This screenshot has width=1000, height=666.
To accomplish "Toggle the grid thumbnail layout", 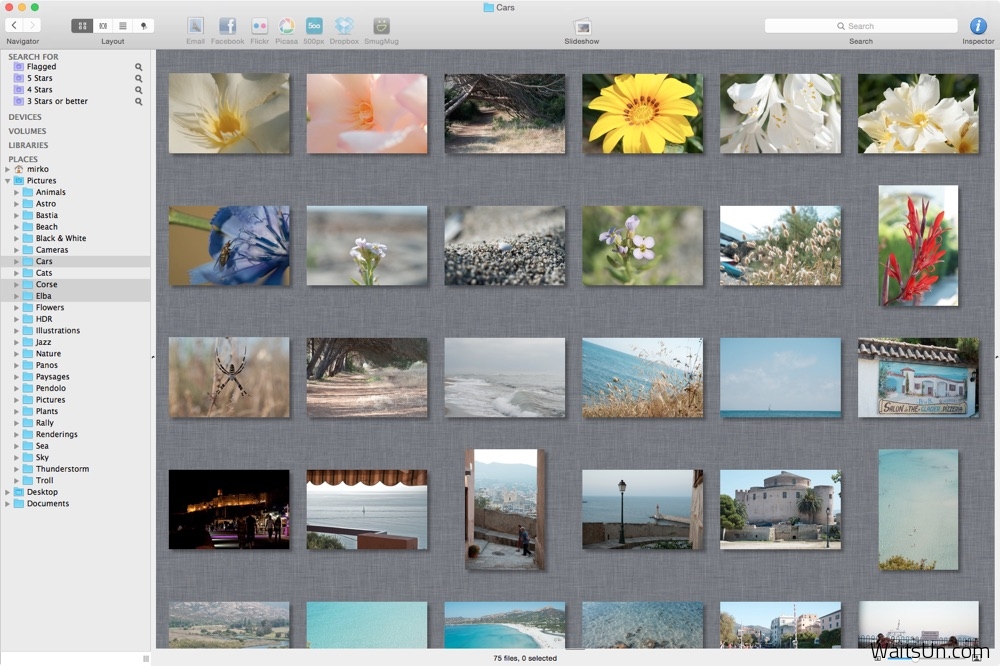I will (x=83, y=26).
